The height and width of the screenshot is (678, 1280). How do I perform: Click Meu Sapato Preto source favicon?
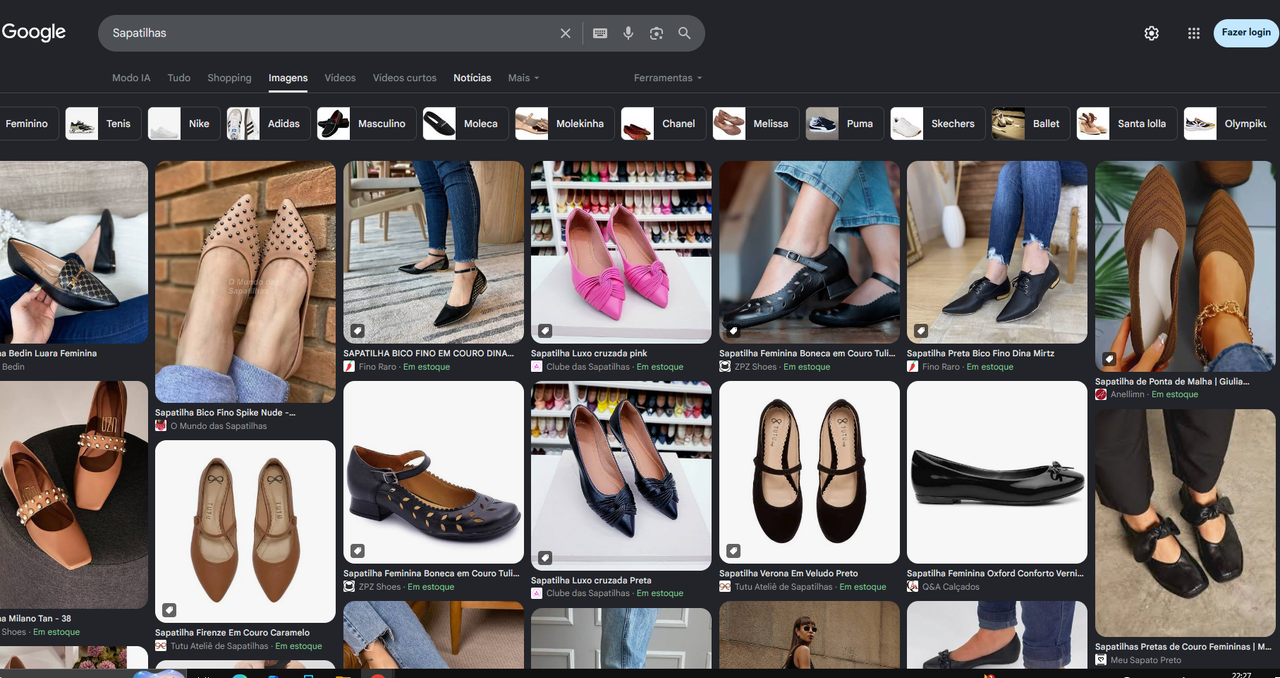1100,660
